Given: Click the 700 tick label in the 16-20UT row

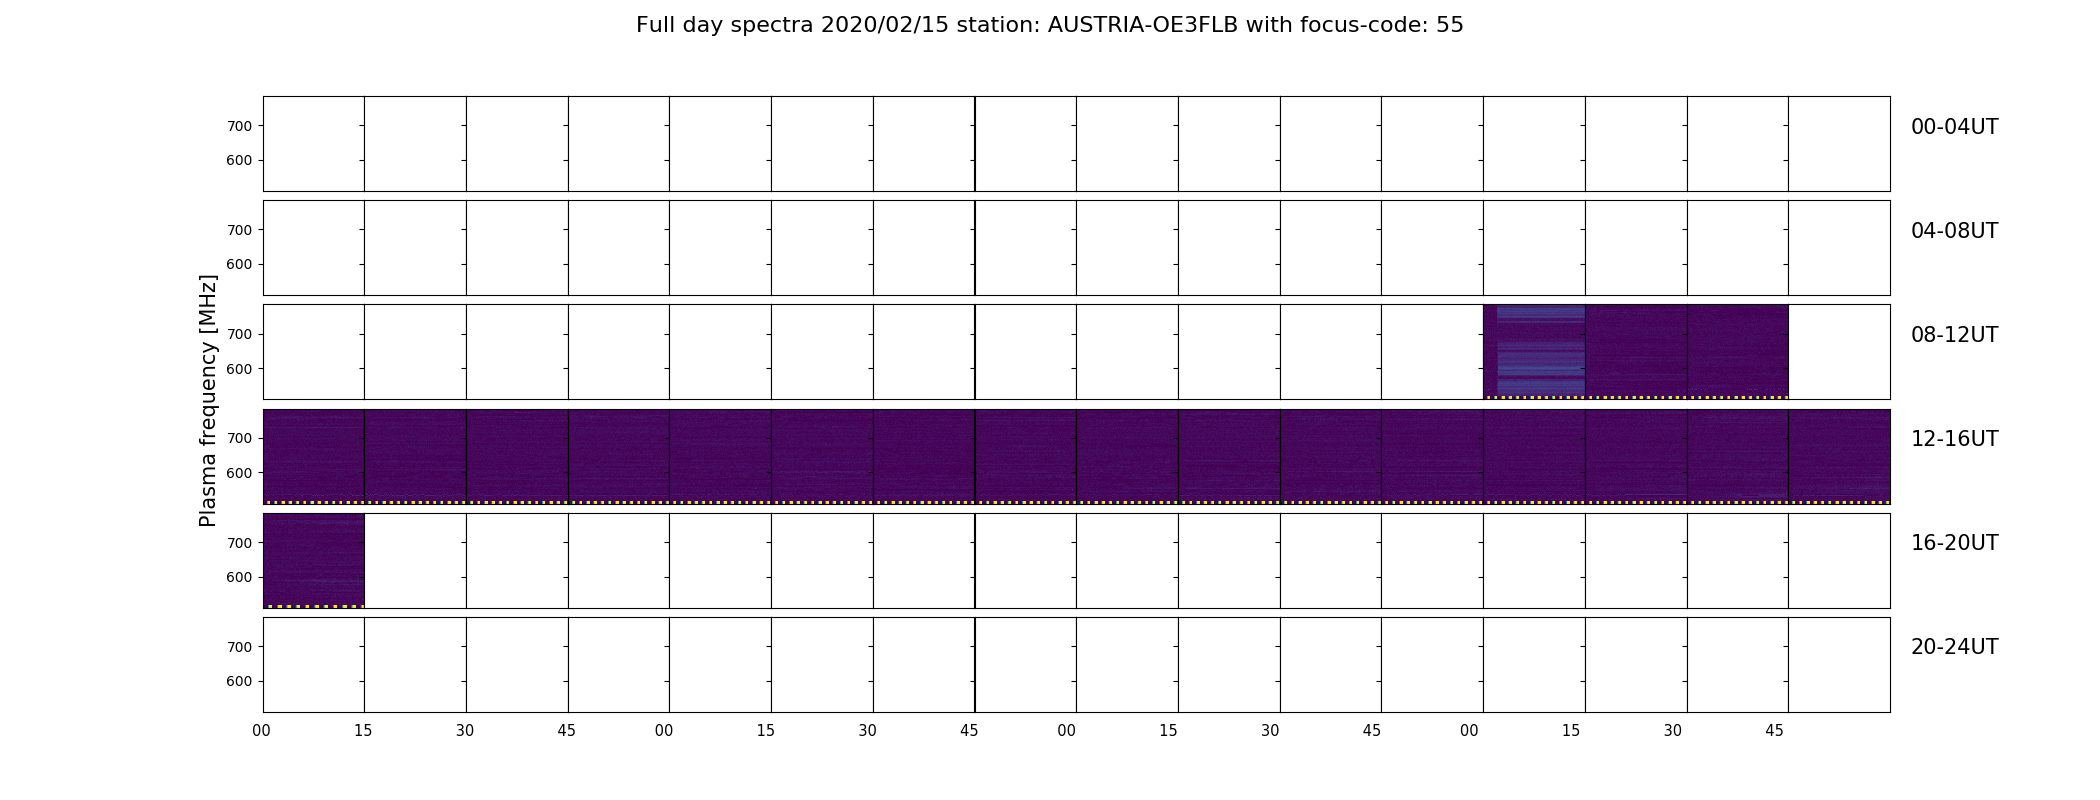Looking at the screenshot, I should click(x=239, y=543).
